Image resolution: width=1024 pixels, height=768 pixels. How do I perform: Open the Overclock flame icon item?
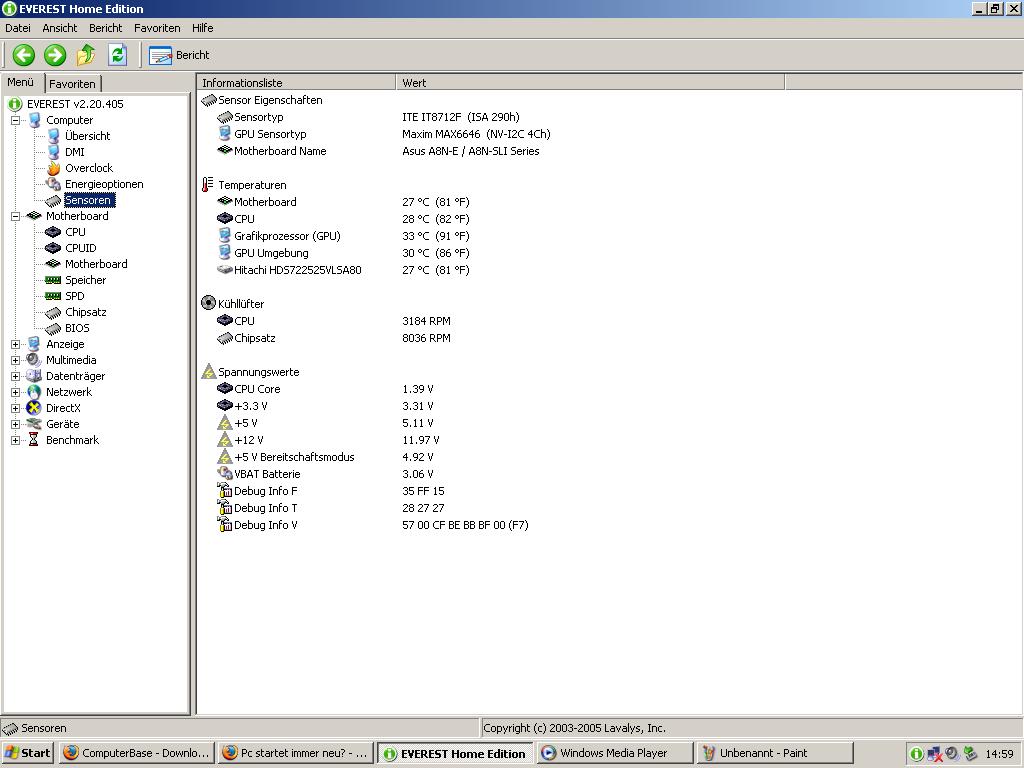[54, 168]
